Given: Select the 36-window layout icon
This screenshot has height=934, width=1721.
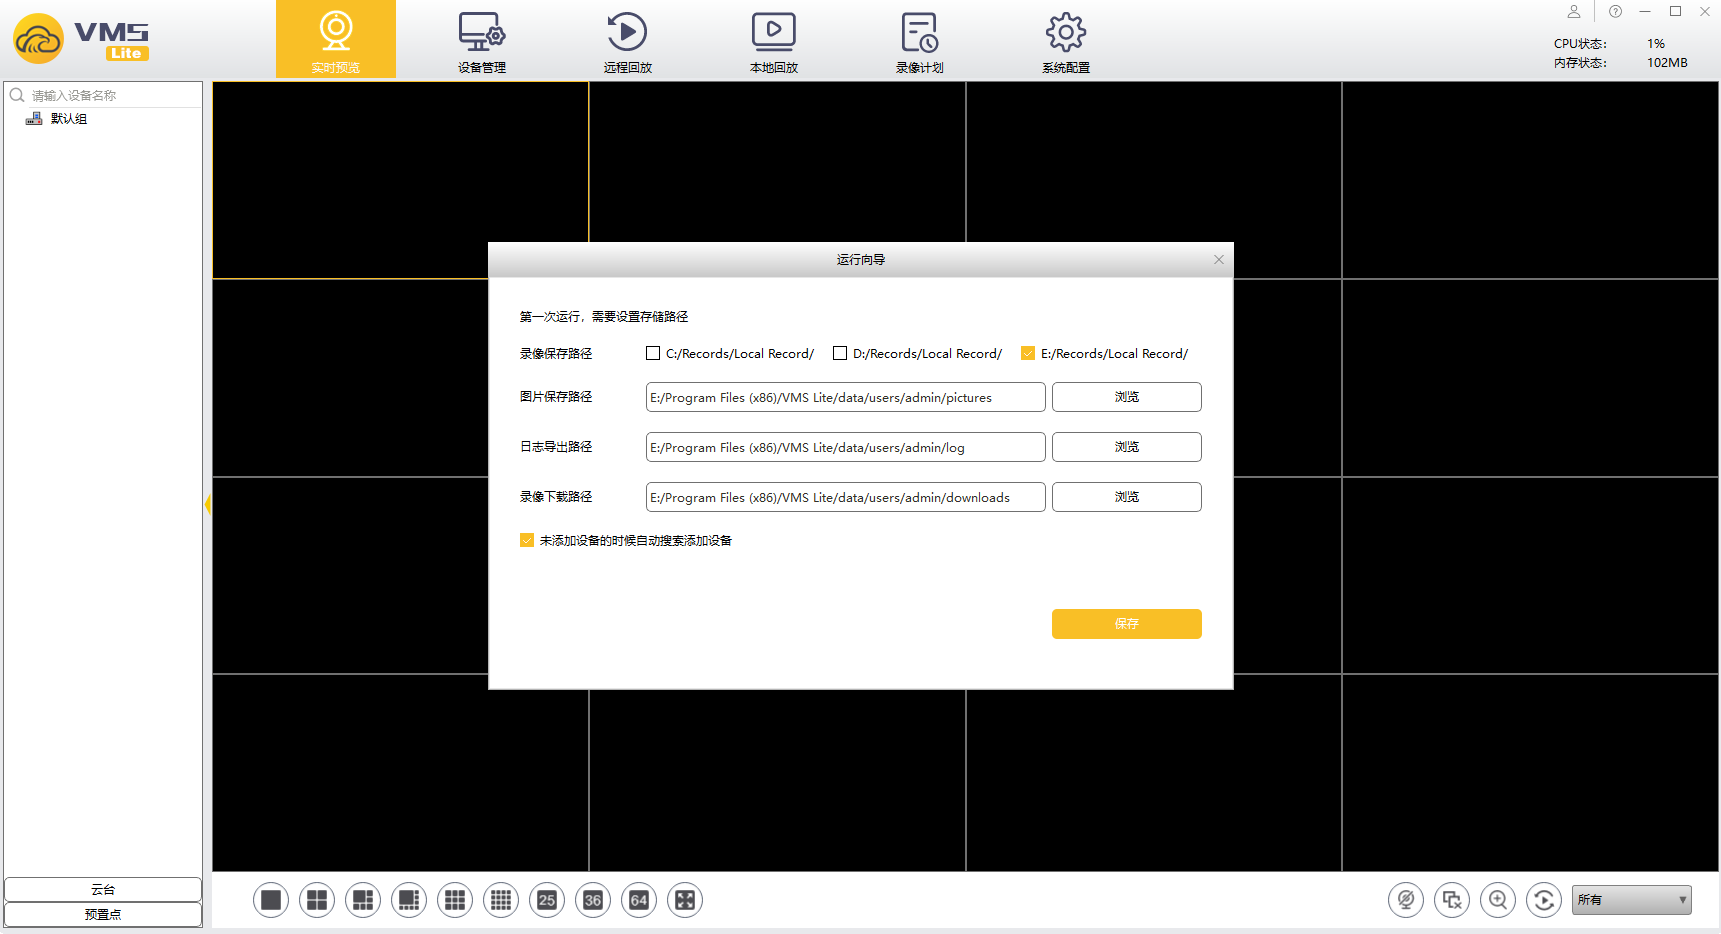Looking at the screenshot, I should 593,900.
